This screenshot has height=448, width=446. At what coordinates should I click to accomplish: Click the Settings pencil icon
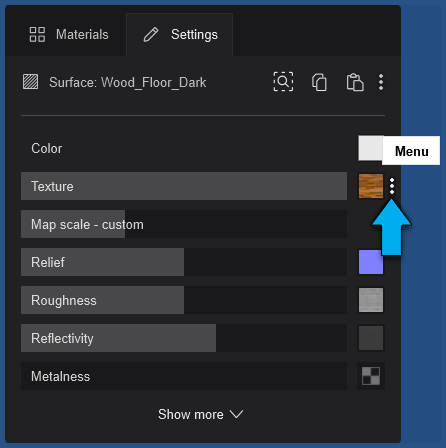coord(151,35)
